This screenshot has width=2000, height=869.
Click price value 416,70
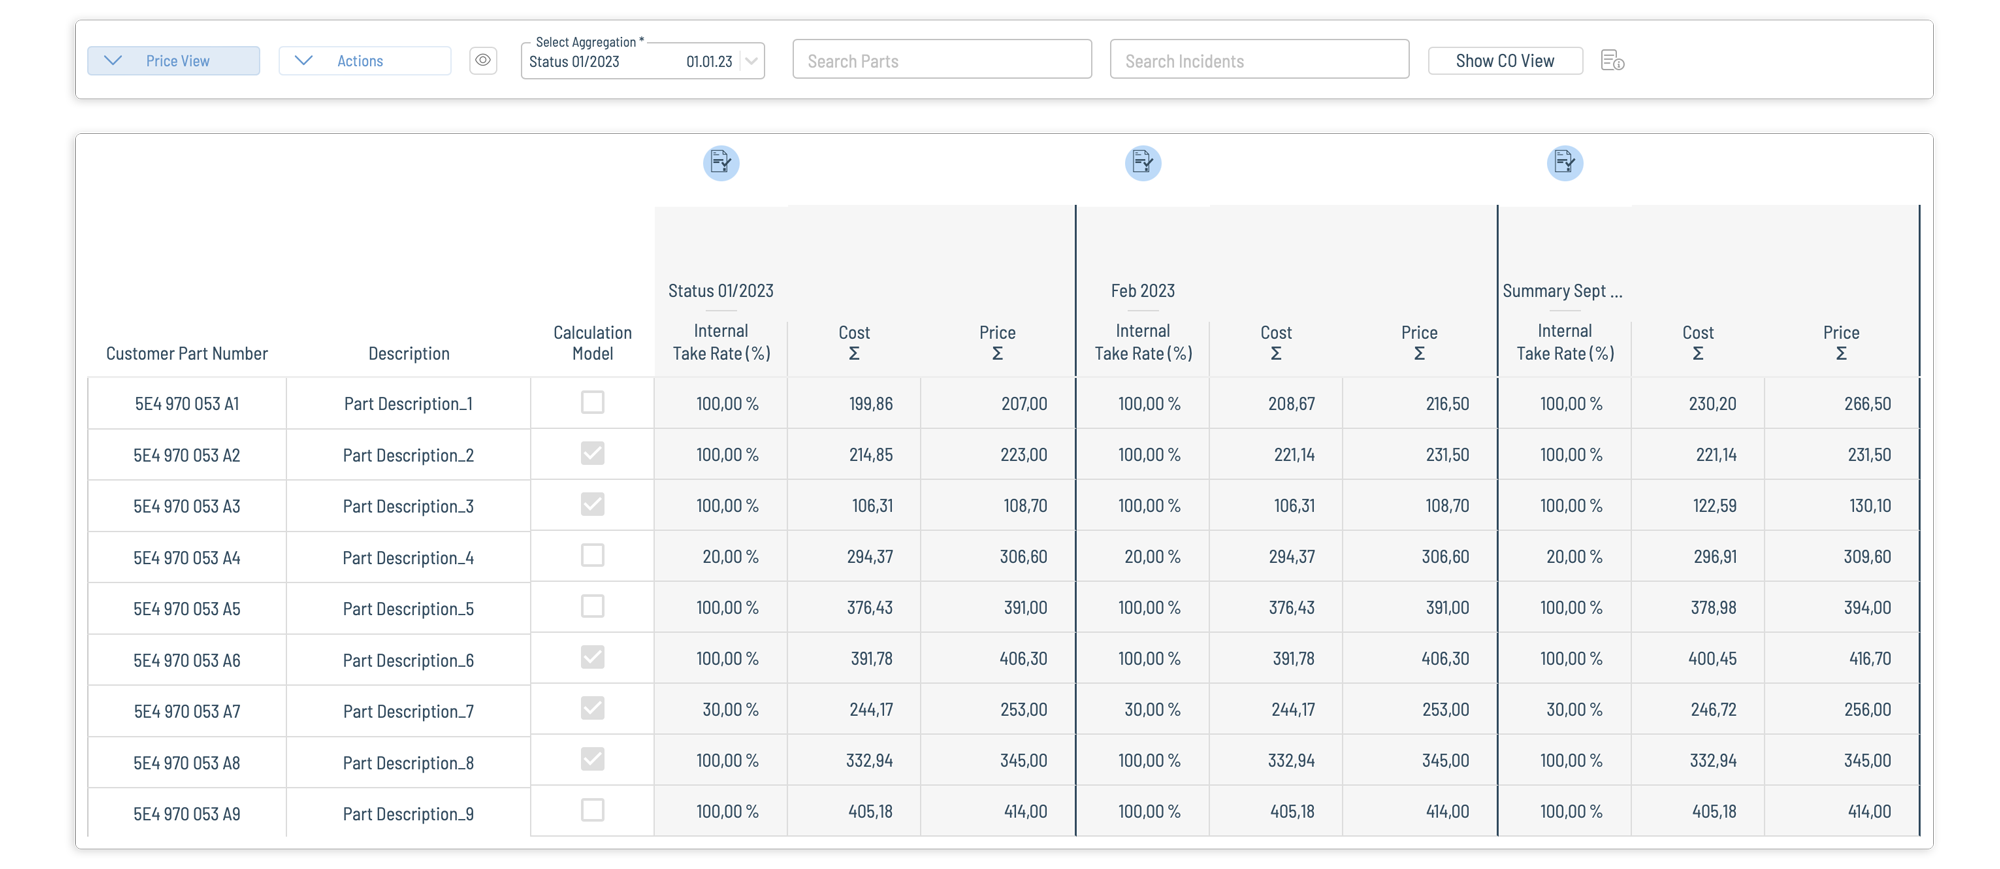pyautogui.click(x=1870, y=659)
